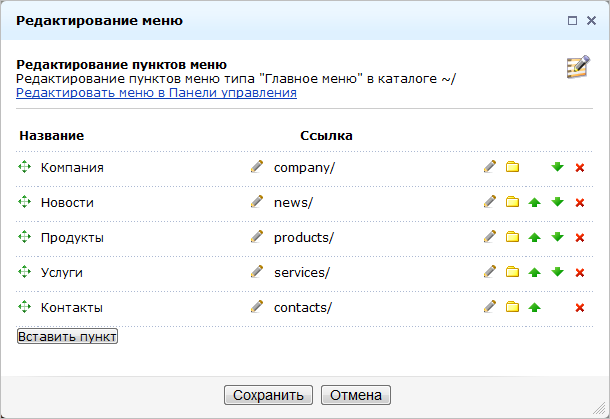Click drag handle icon for Контакты row
Image resolution: width=610 pixels, height=419 pixels.
pos(24,307)
